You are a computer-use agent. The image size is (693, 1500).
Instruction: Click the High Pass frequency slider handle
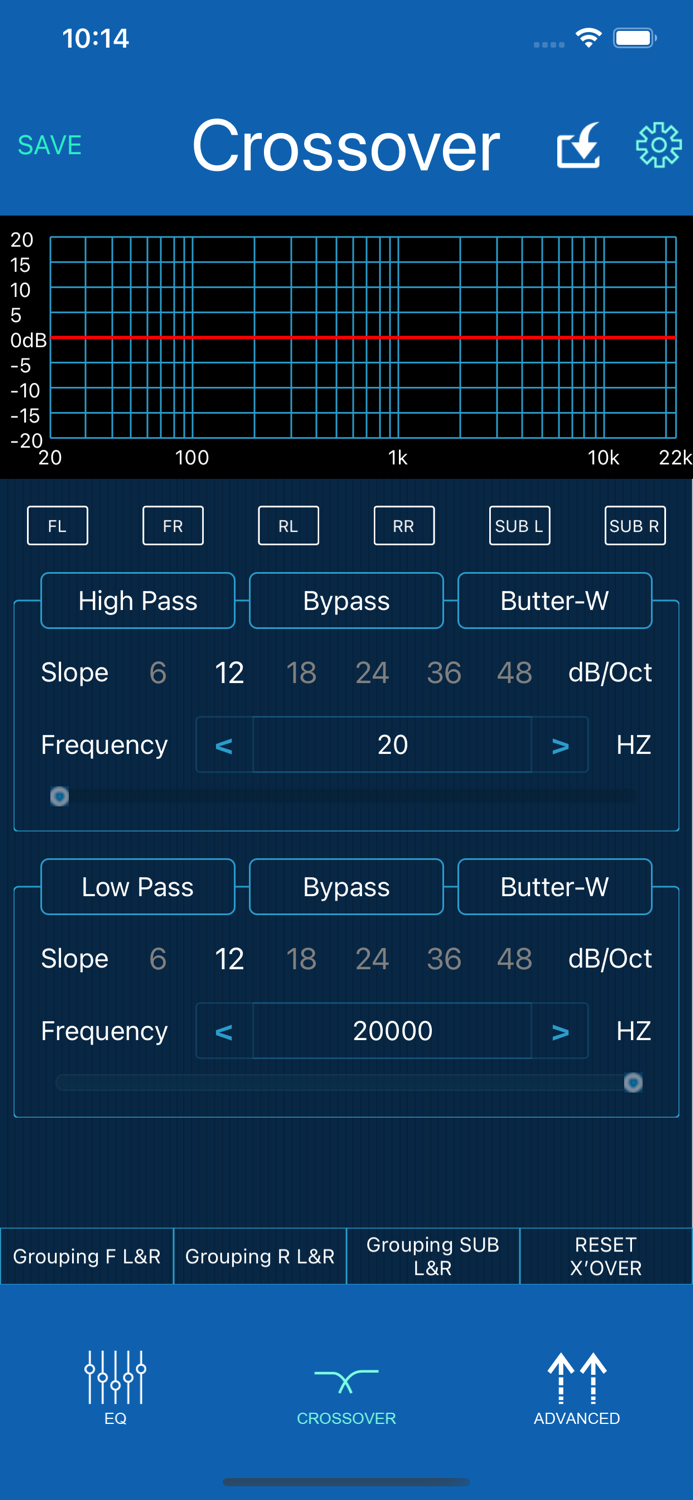point(60,796)
